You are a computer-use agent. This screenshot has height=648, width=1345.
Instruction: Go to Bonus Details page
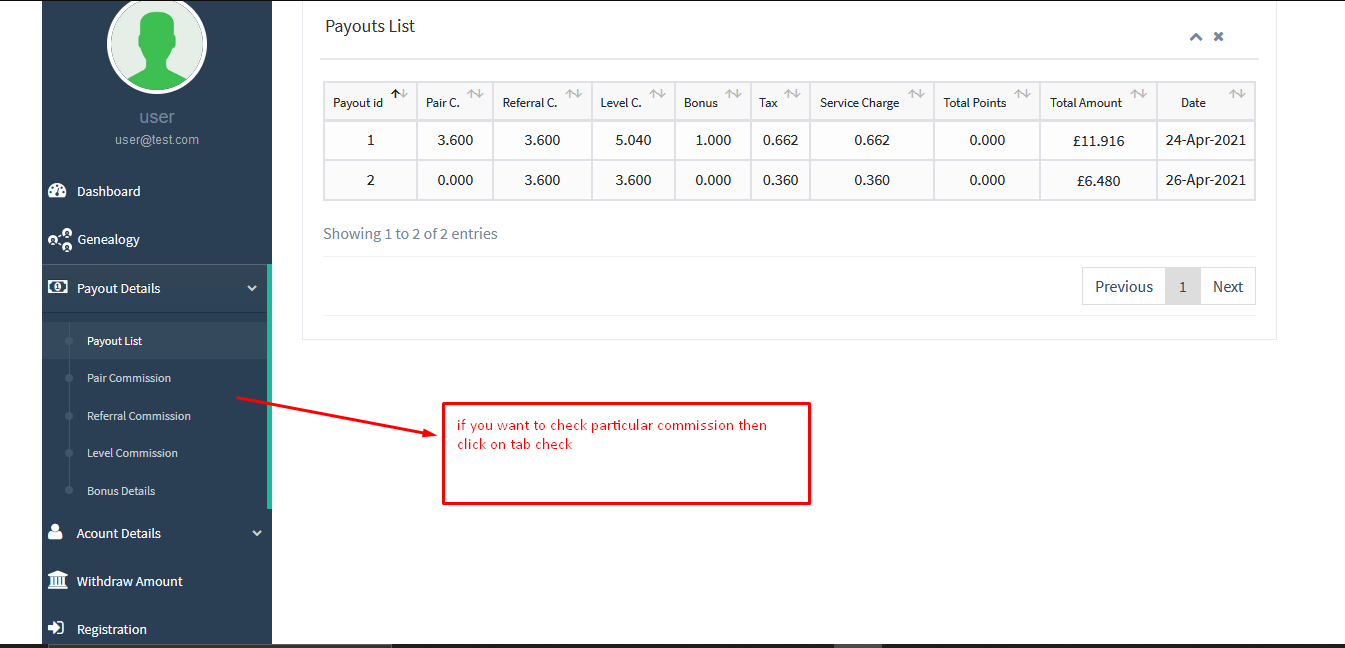[x=121, y=491]
